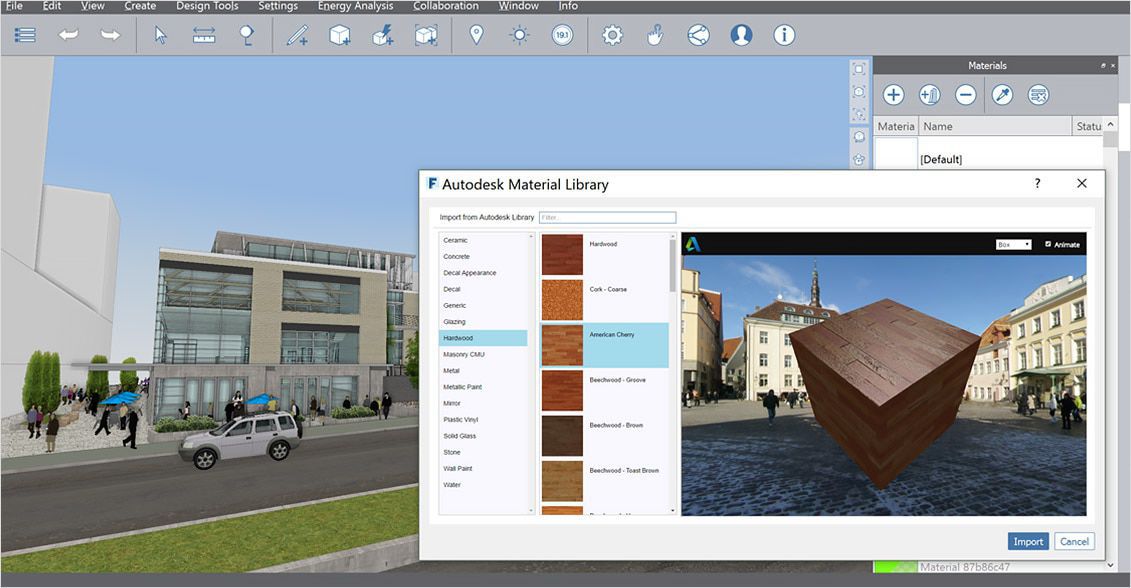The width and height of the screenshot is (1131, 588).
Task: Remove a material using the minus icon
Action: [x=965, y=94]
